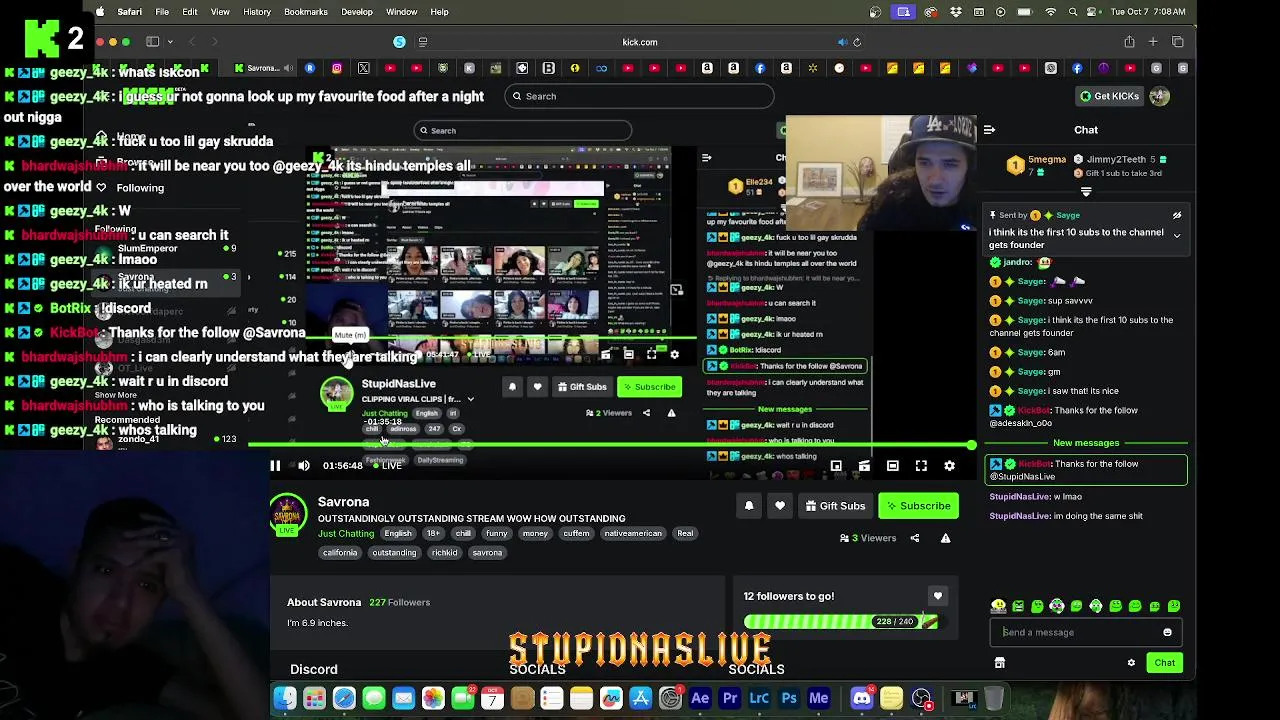Mute tab audio icon in address bar
The width and height of the screenshot is (1280, 720).
842,42
